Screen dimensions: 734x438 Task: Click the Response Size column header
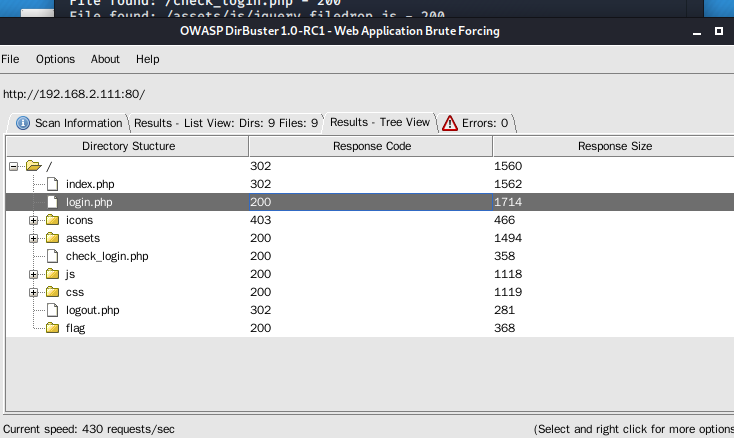coord(614,146)
